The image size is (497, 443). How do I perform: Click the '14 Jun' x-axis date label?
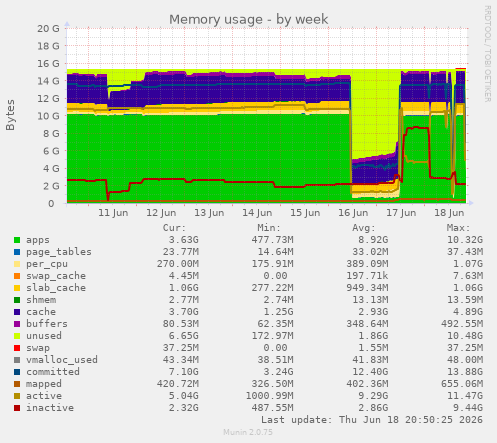pyautogui.click(x=257, y=213)
